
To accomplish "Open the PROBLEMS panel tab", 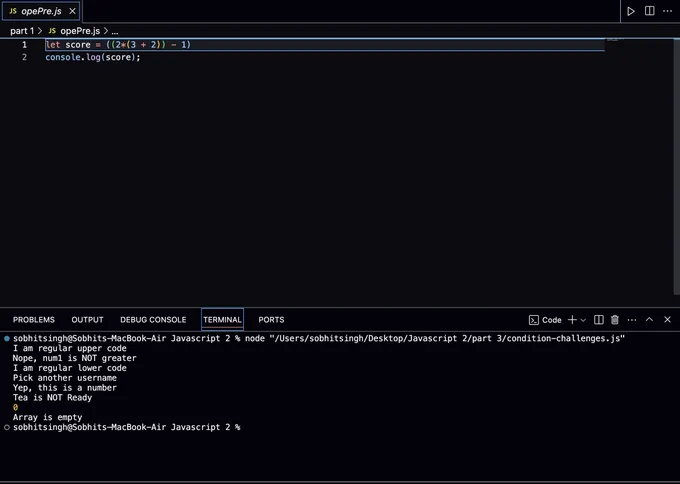I will pyautogui.click(x=34, y=320).
